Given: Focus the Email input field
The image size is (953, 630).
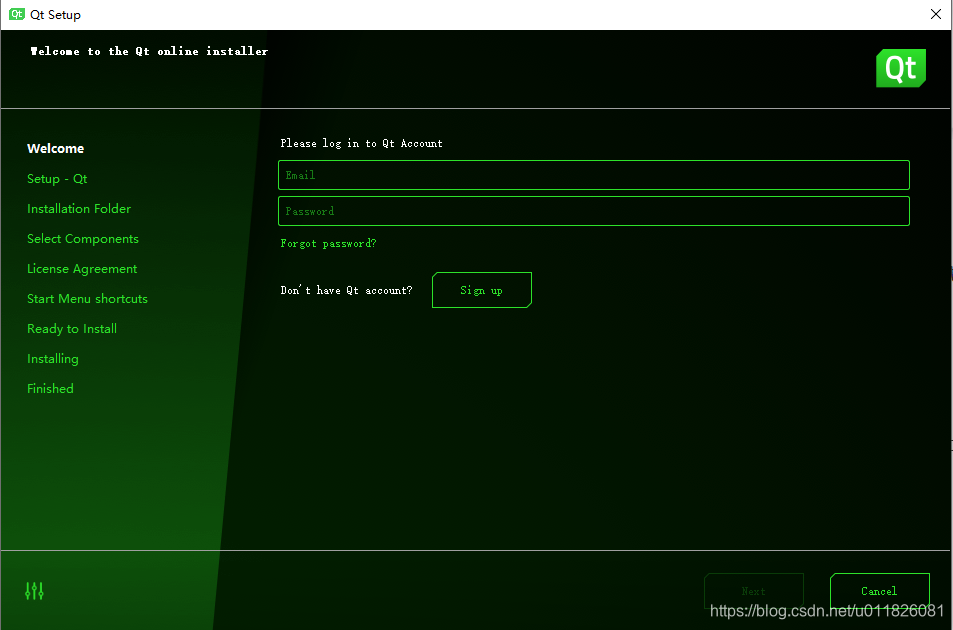Looking at the screenshot, I should (x=594, y=175).
